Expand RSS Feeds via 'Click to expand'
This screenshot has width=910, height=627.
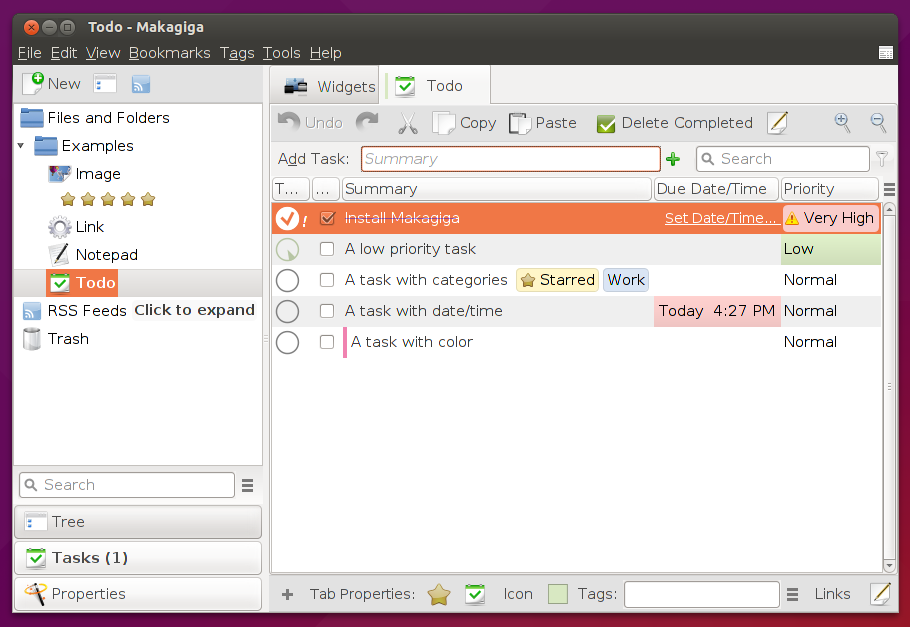(194, 310)
